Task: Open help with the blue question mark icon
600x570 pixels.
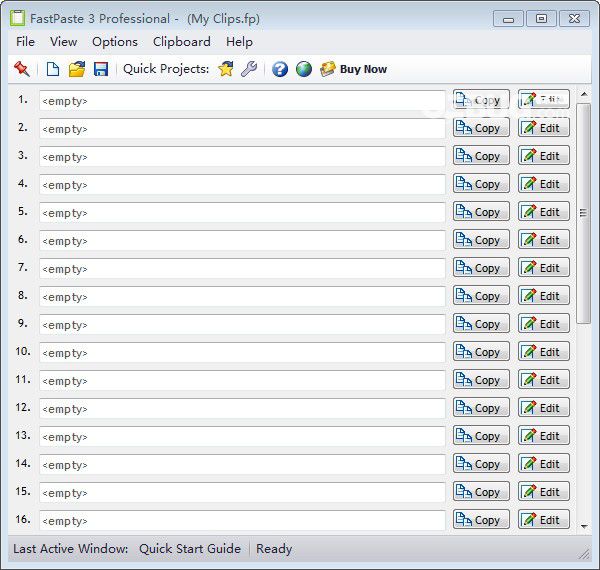Action: [x=280, y=69]
